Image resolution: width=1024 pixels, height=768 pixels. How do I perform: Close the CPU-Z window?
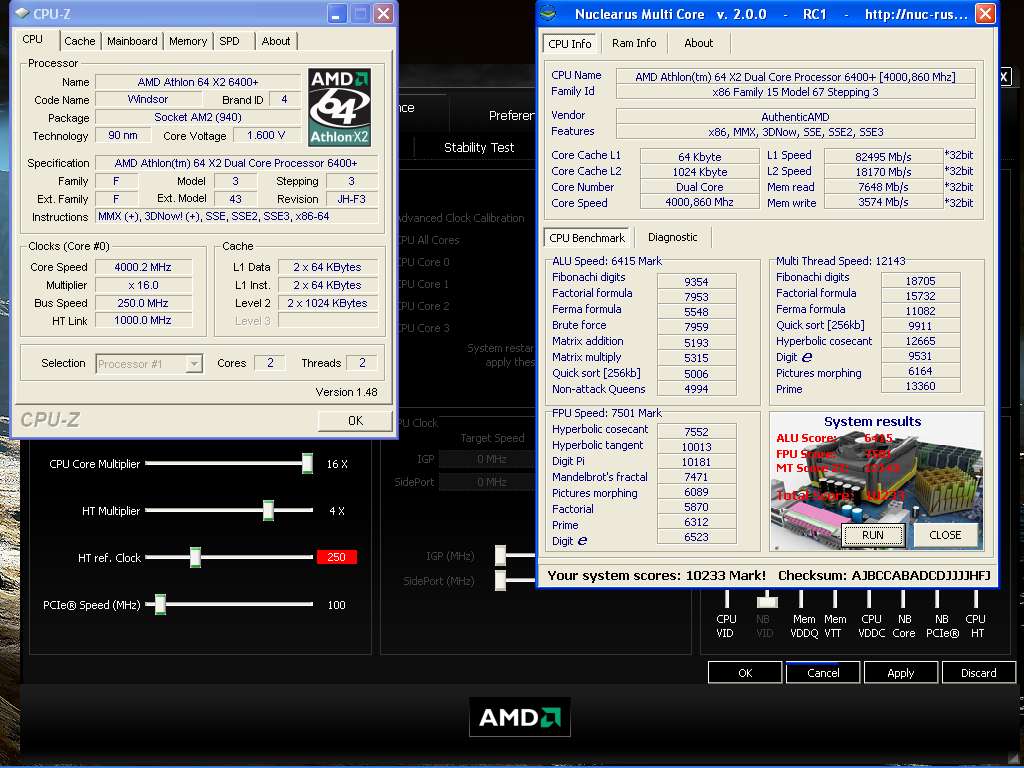[384, 14]
